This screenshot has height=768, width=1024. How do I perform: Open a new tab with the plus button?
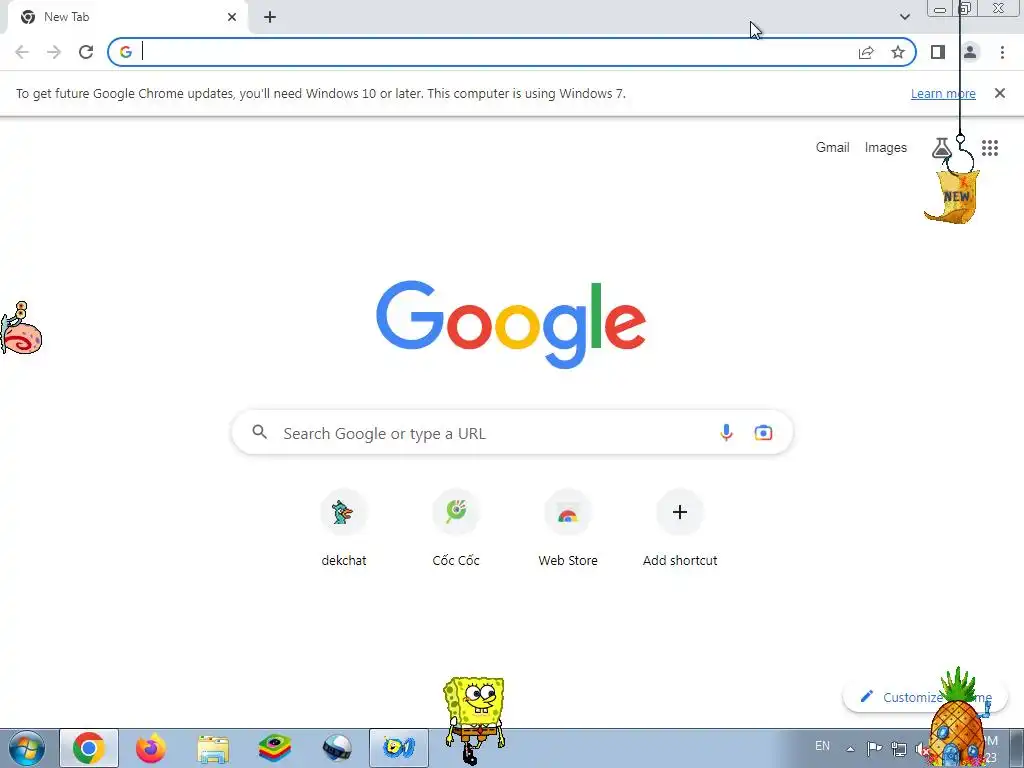point(270,17)
